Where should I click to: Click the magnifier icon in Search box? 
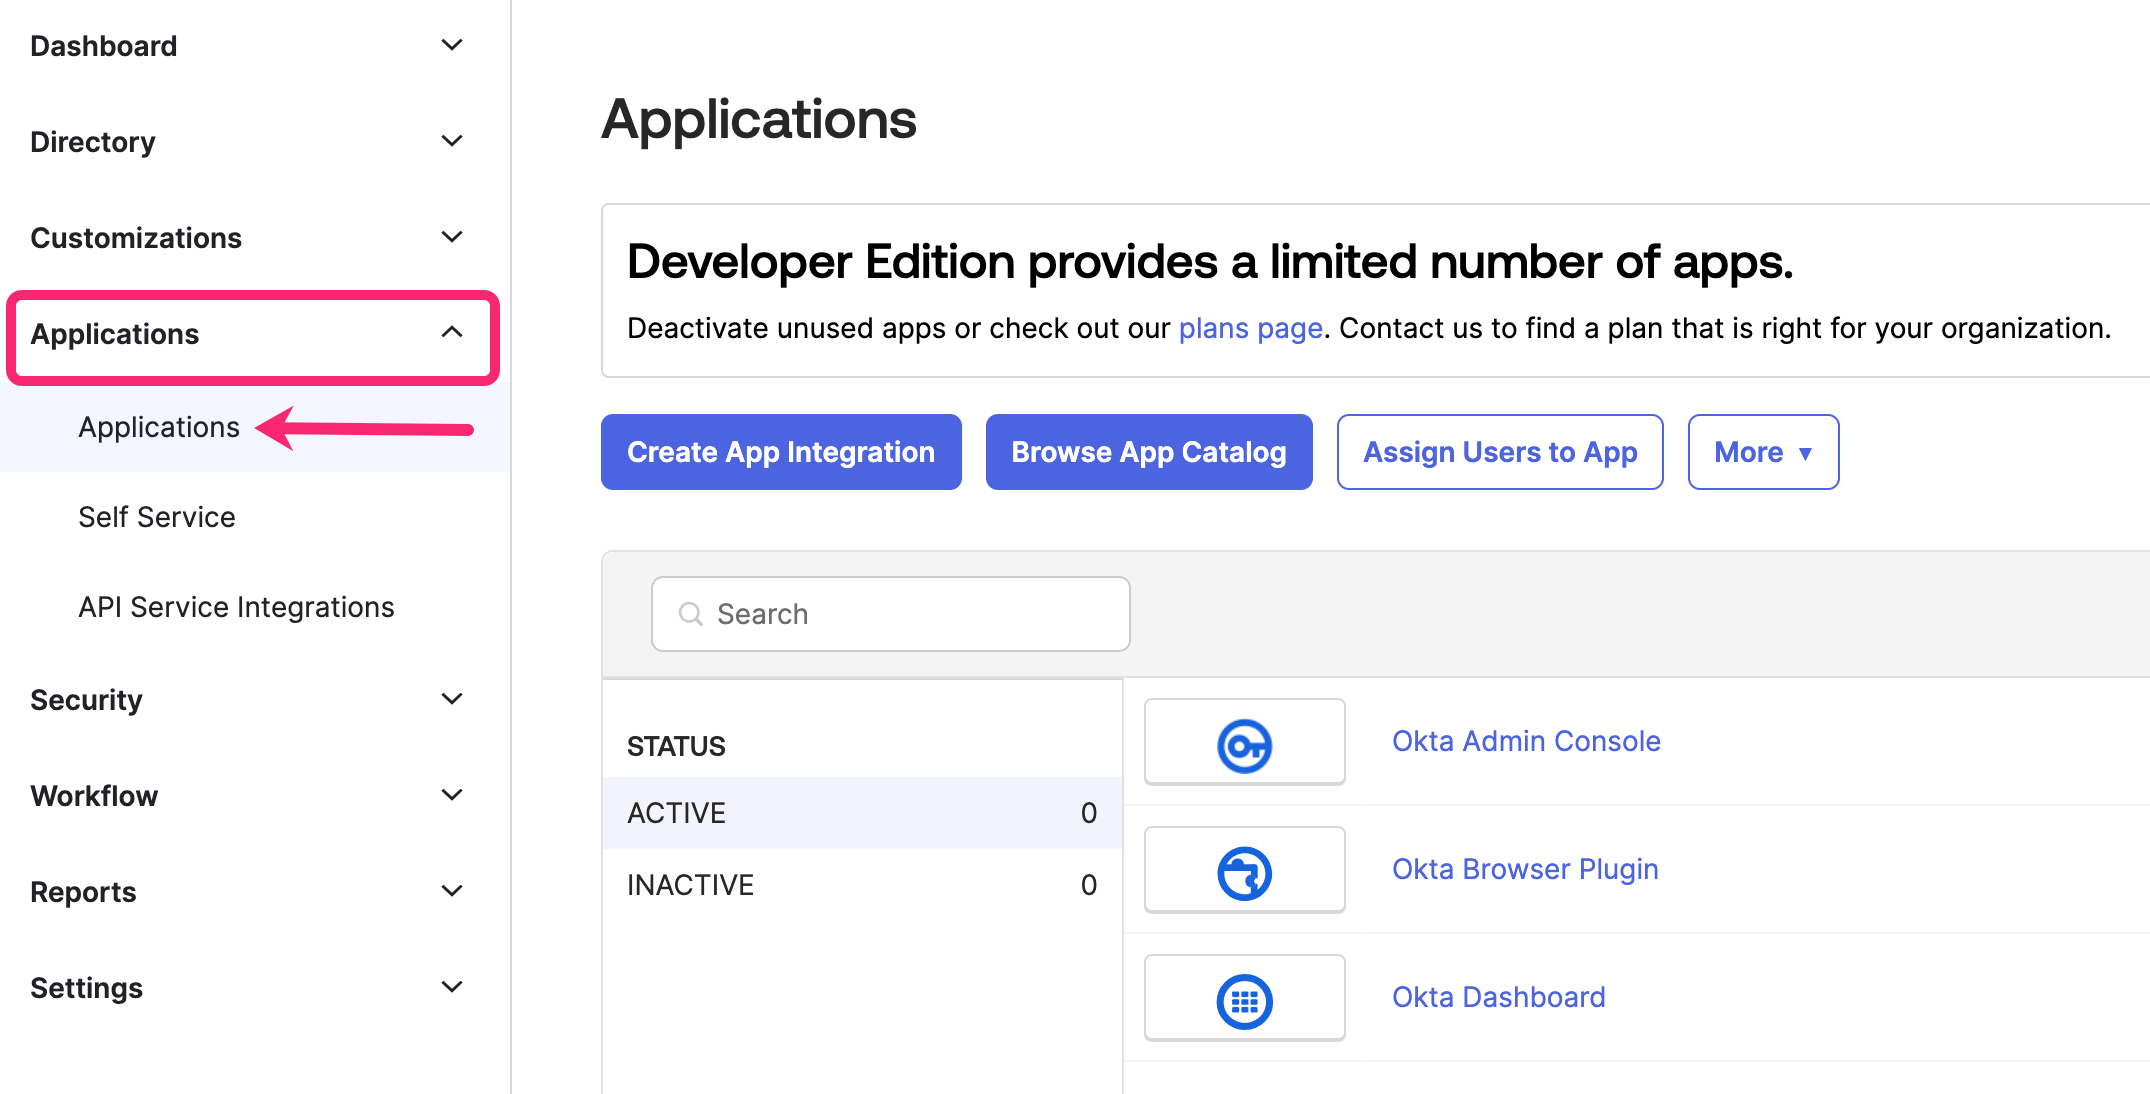click(x=691, y=614)
